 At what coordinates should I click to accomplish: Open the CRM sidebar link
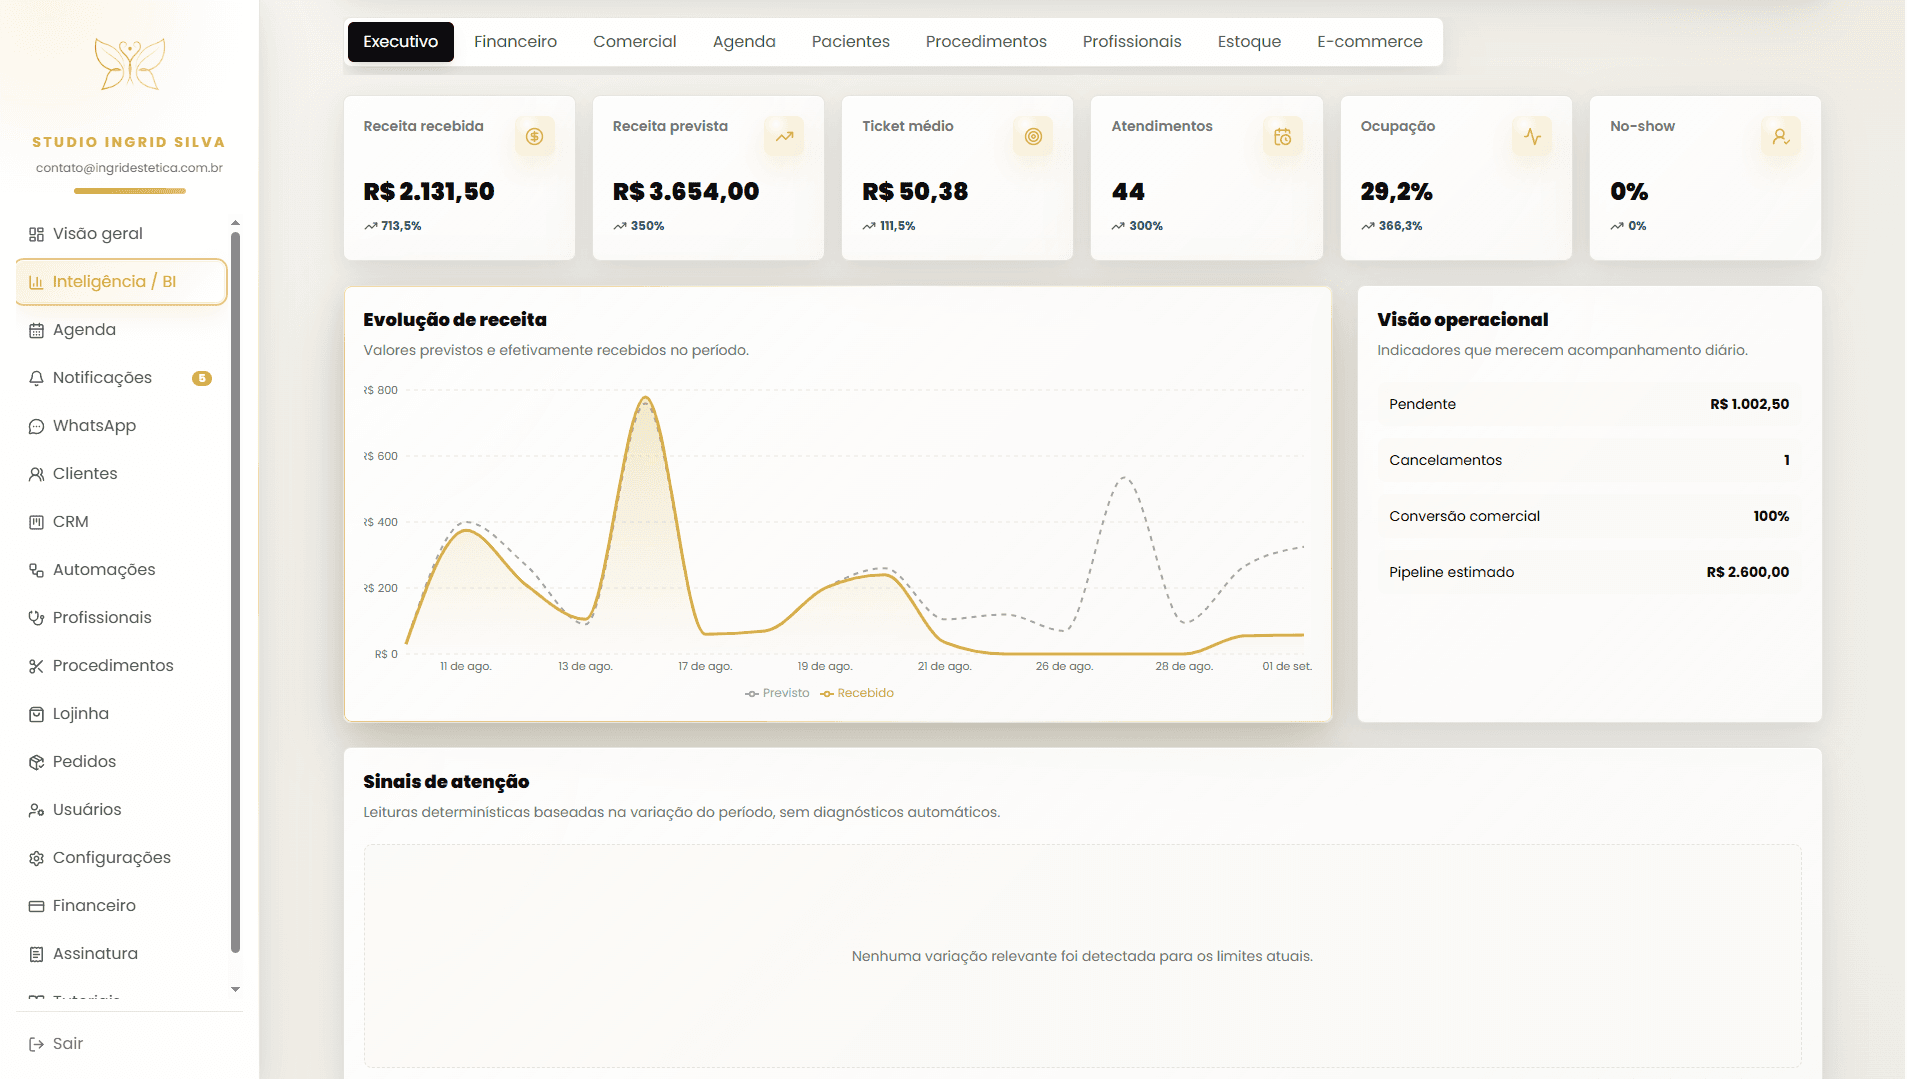pyautogui.click(x=122, y=522)
